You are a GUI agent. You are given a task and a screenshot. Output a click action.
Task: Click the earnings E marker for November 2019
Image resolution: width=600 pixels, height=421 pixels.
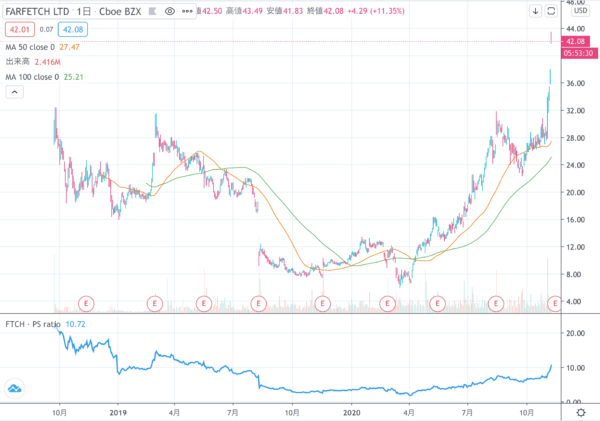pyautogui.click(x=322, y=304)
